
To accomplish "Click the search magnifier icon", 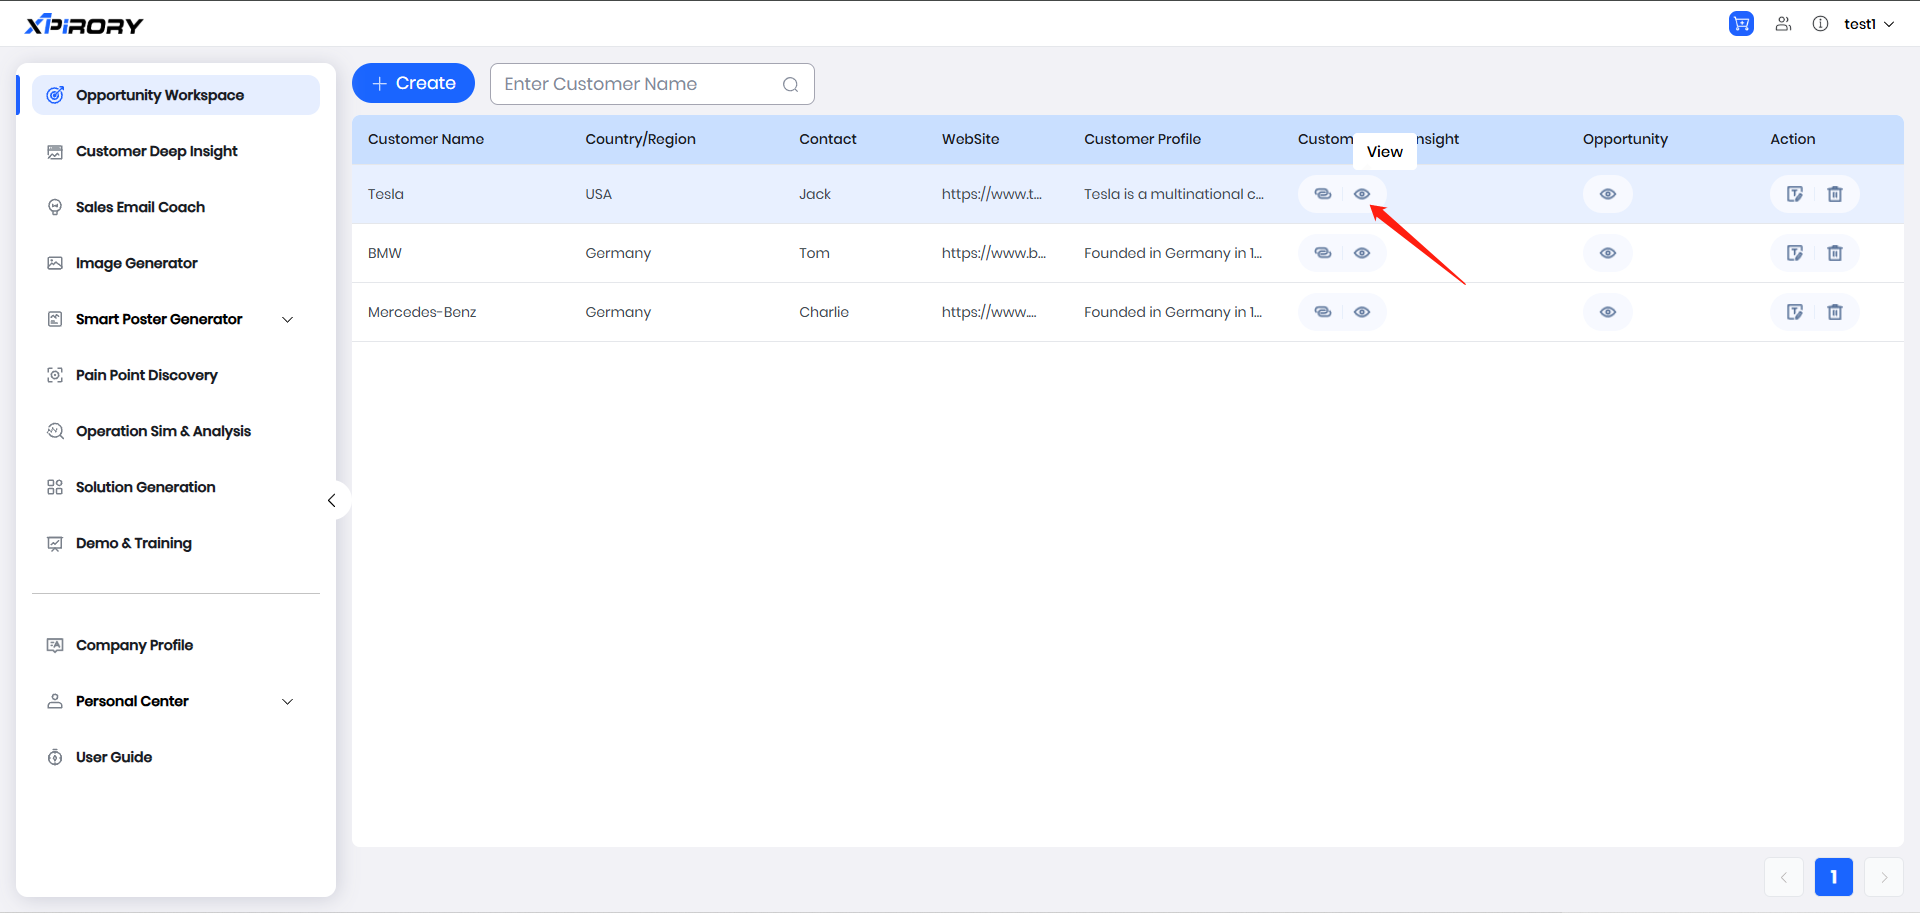I will click(x=790, y=85).
